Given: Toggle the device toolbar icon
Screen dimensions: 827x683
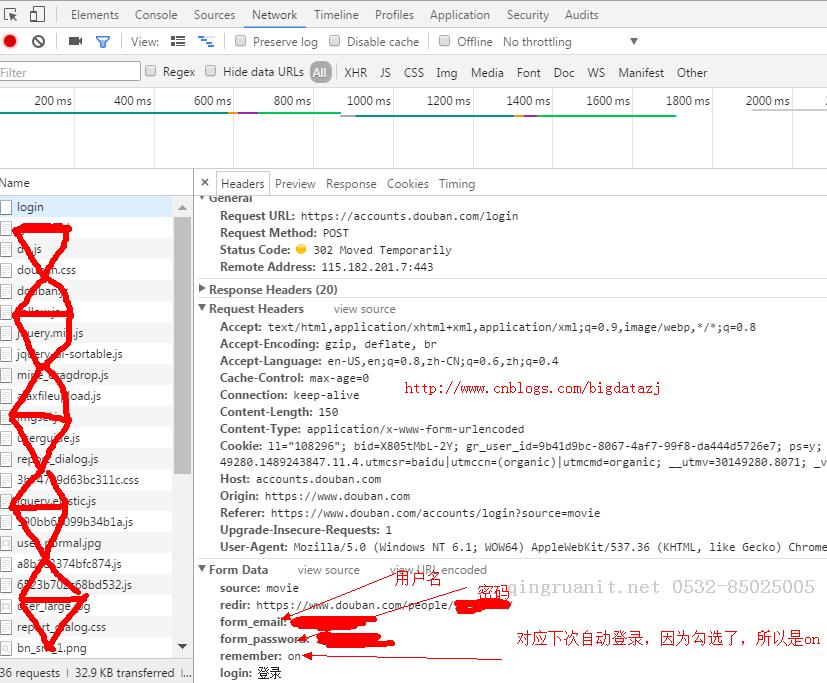Looking at the screenshot, I should tap(37, 14).
